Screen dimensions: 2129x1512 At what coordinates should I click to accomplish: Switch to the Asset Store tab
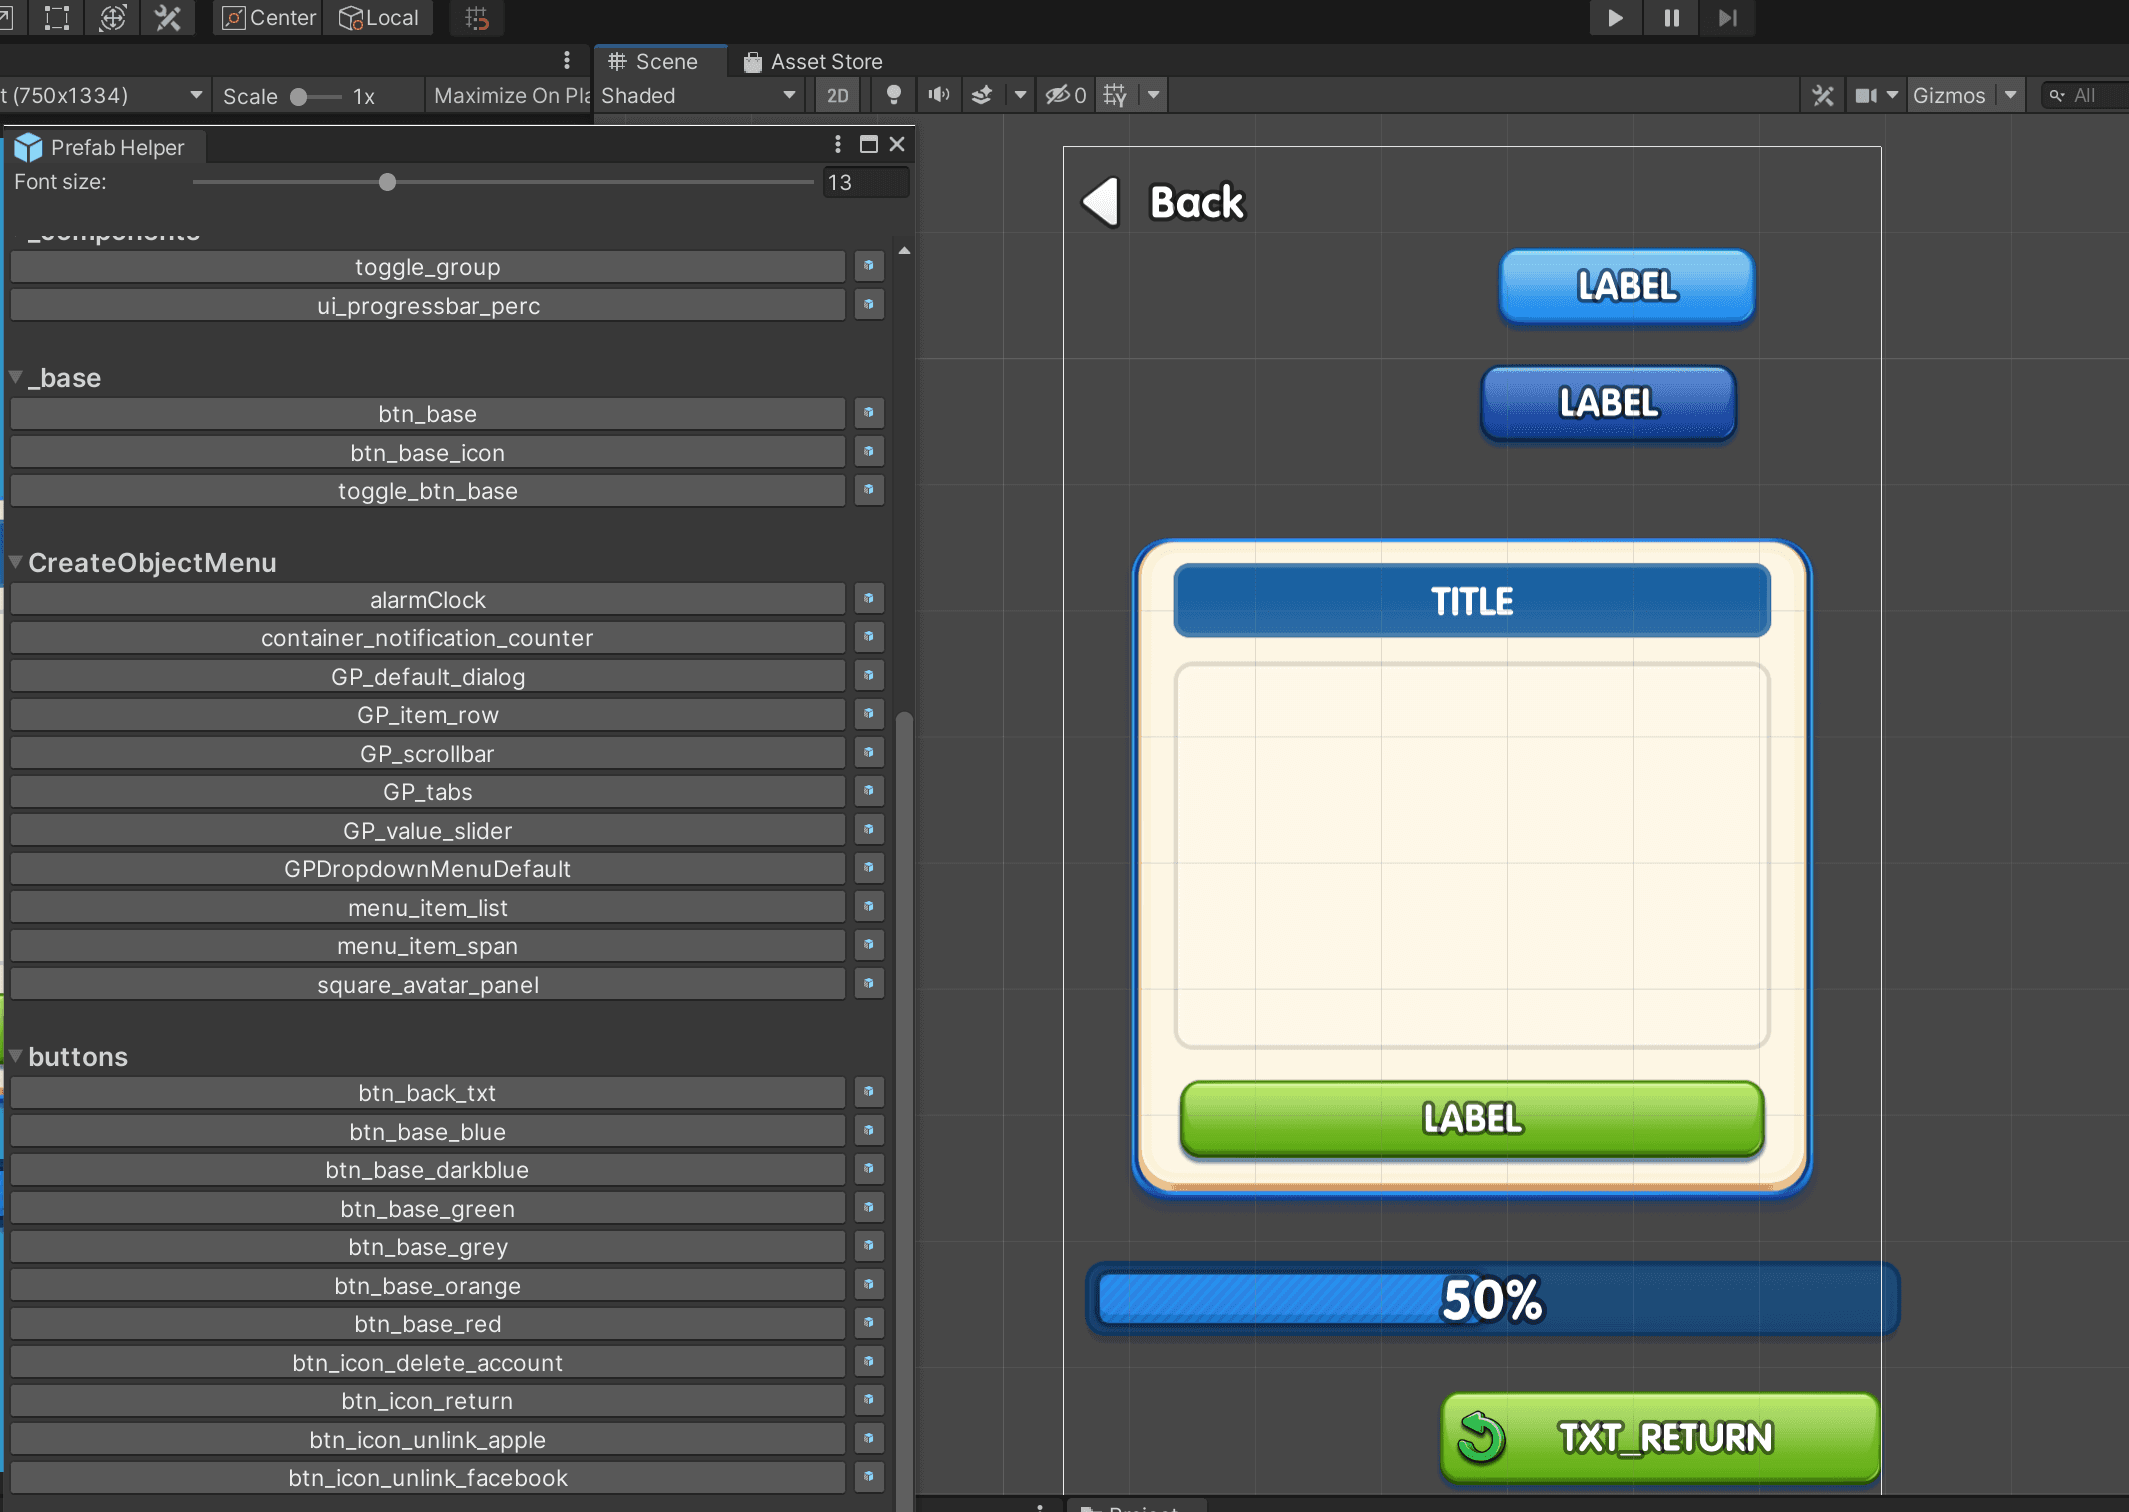click(813, 62)
